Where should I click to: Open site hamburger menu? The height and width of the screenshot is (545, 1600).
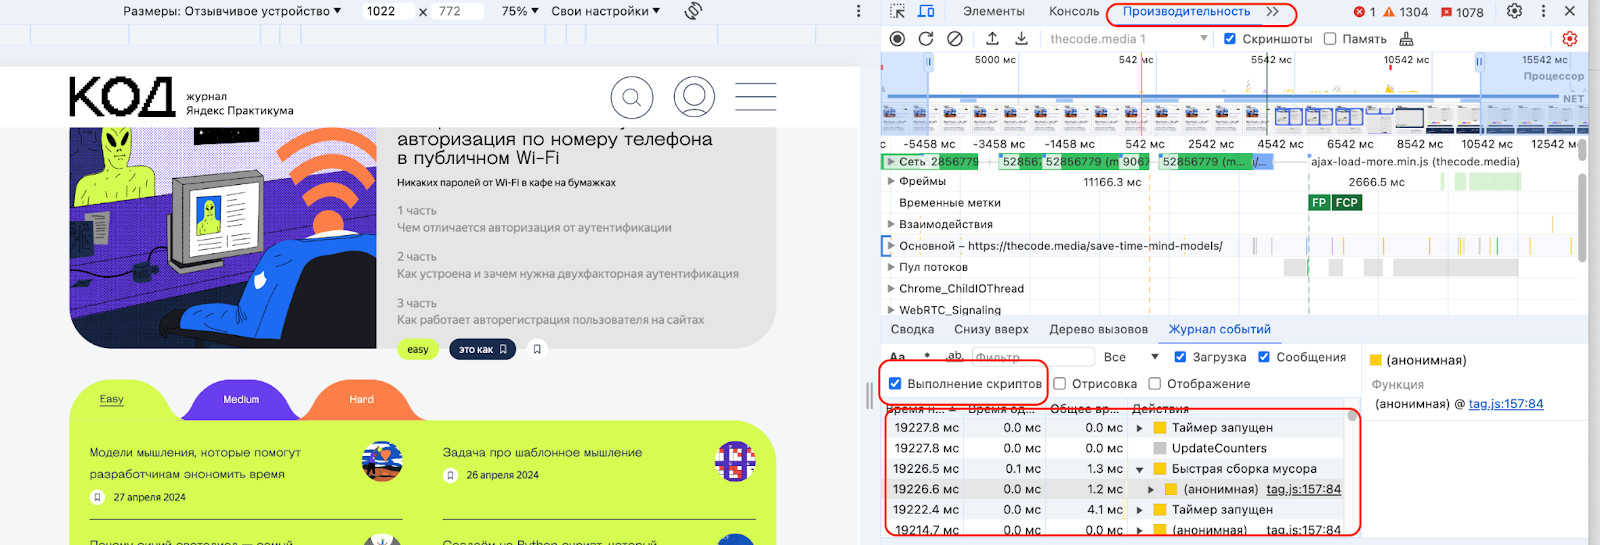click(x=756, y=97)
